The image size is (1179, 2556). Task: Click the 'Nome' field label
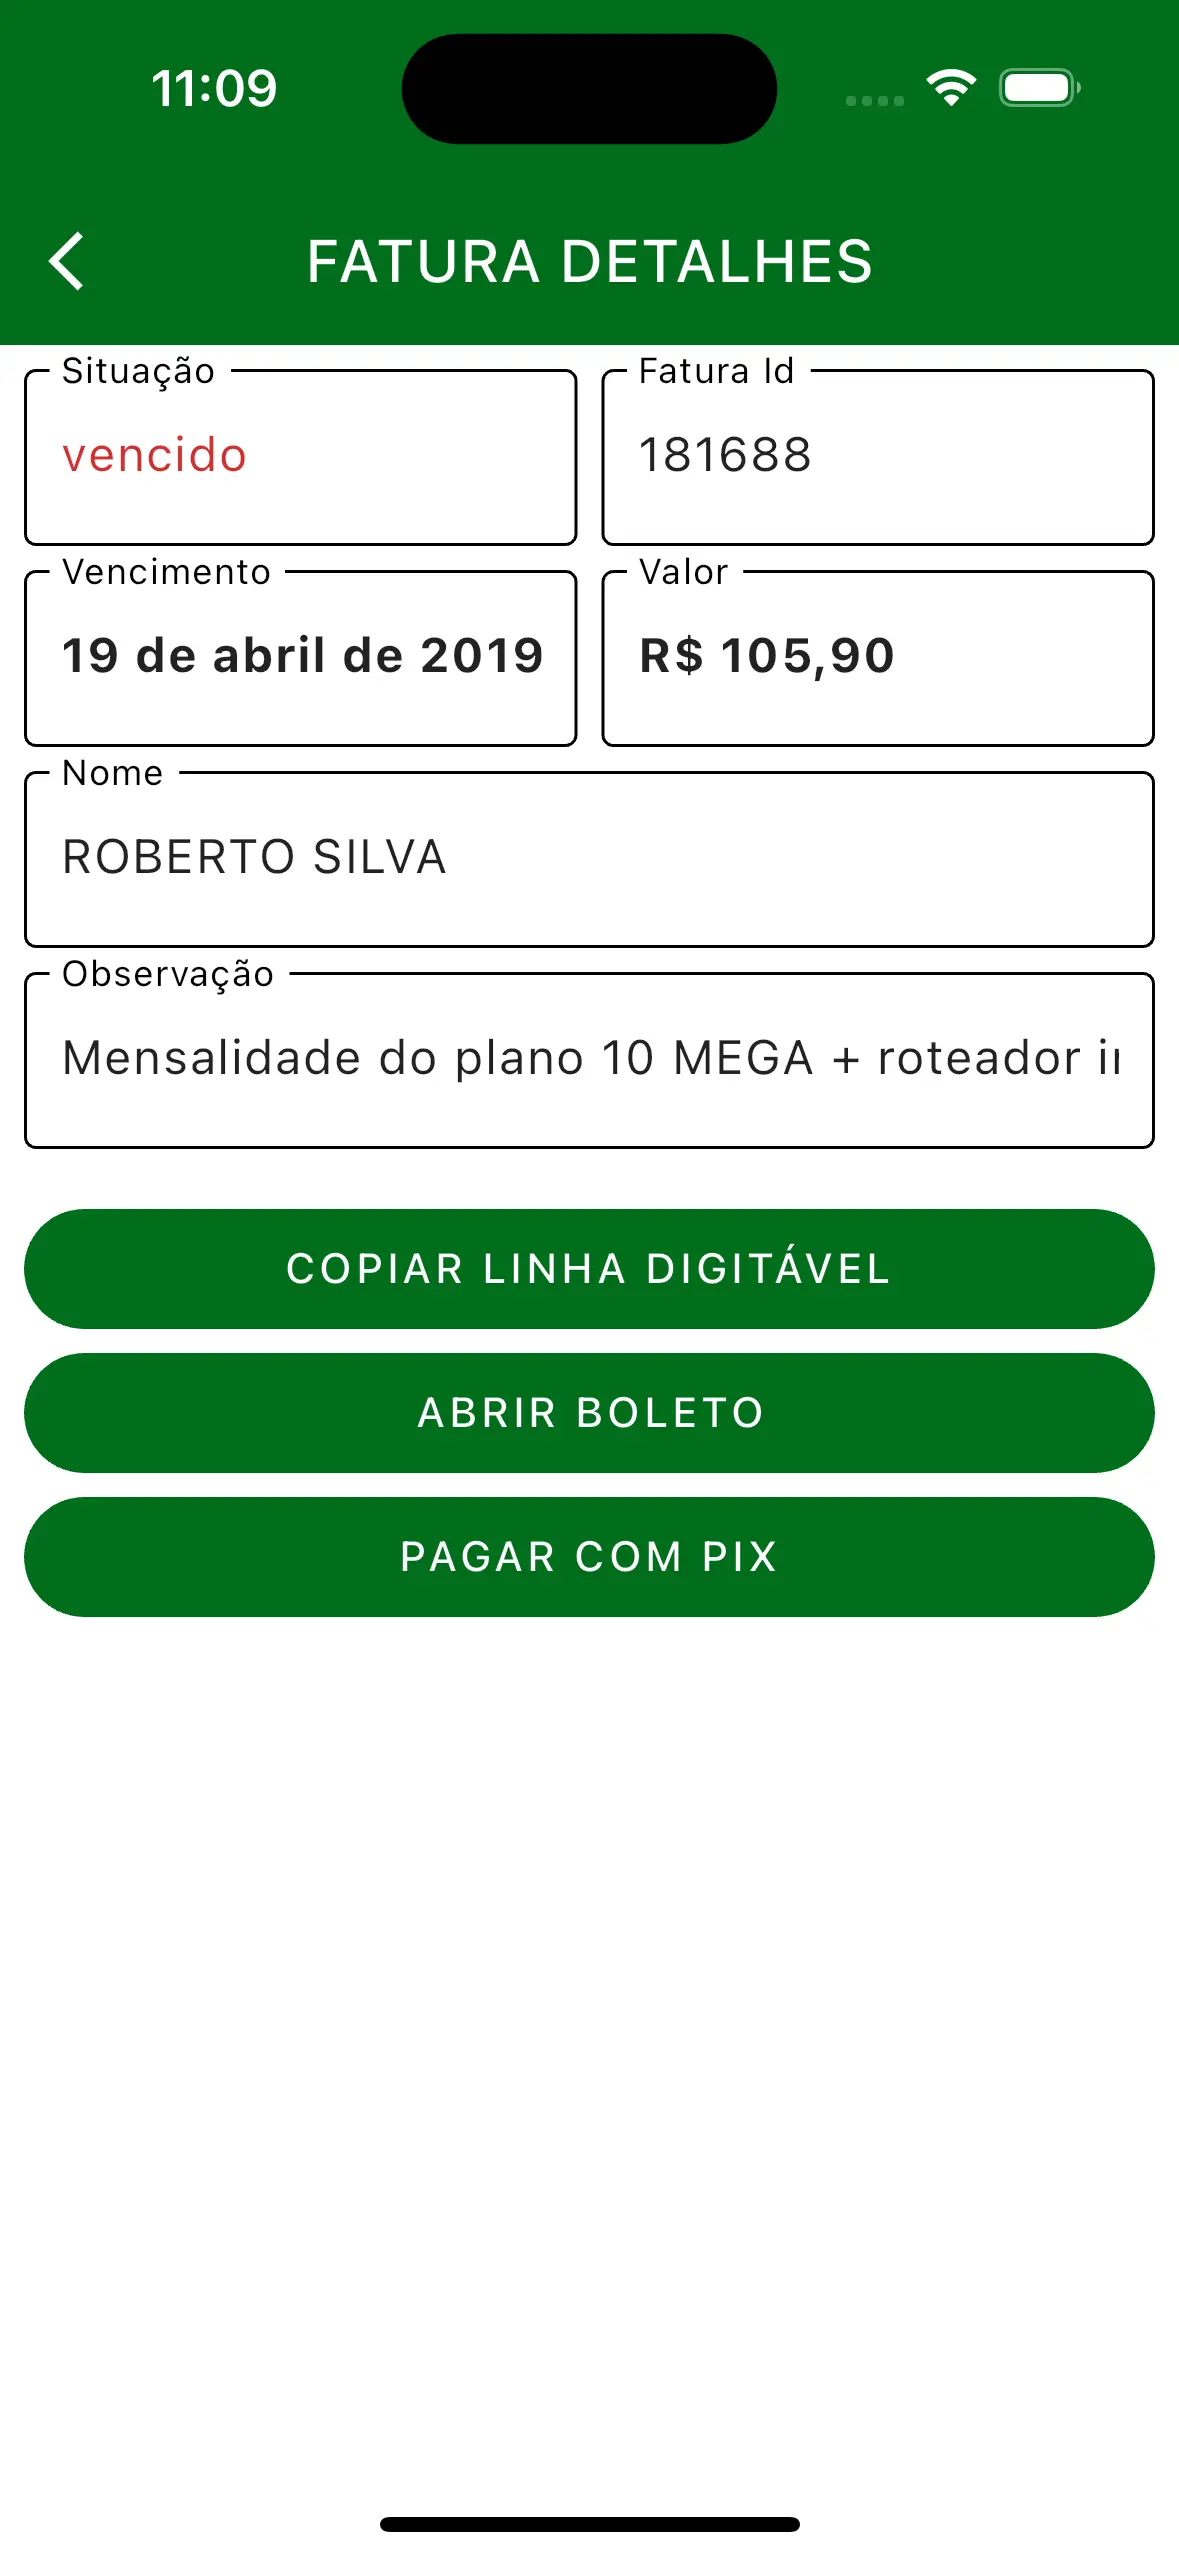112,773
